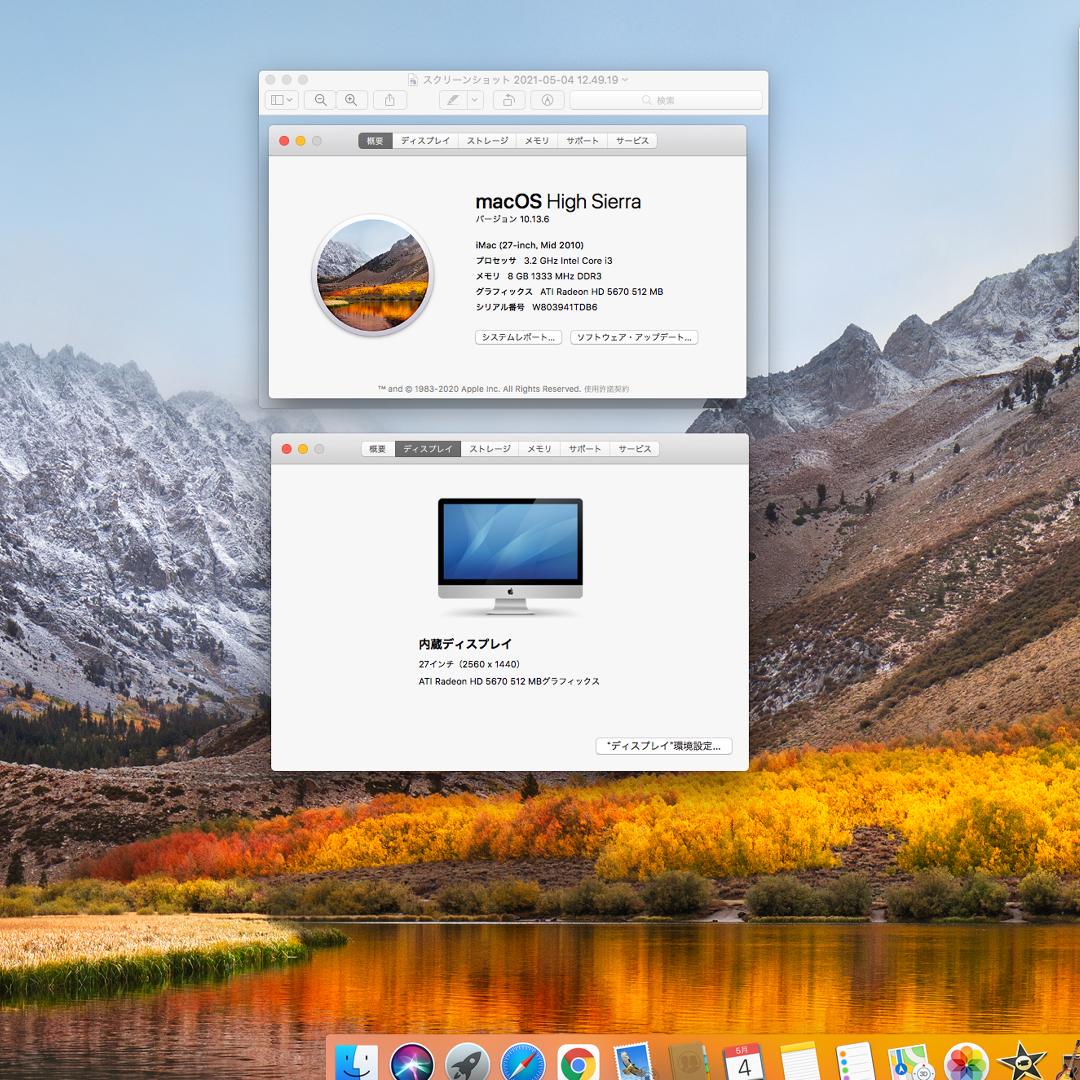Click プロセッサ 3.2 GHz Intel Core i3 line
The width and height of the screenshot is (1080, 1080).
coord(544,260)
